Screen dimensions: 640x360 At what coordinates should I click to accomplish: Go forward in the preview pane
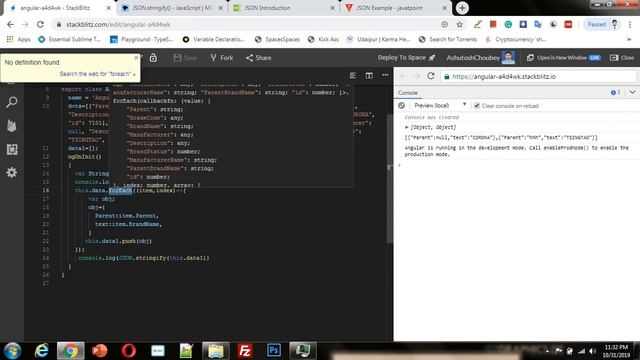[x=416, y=76]
